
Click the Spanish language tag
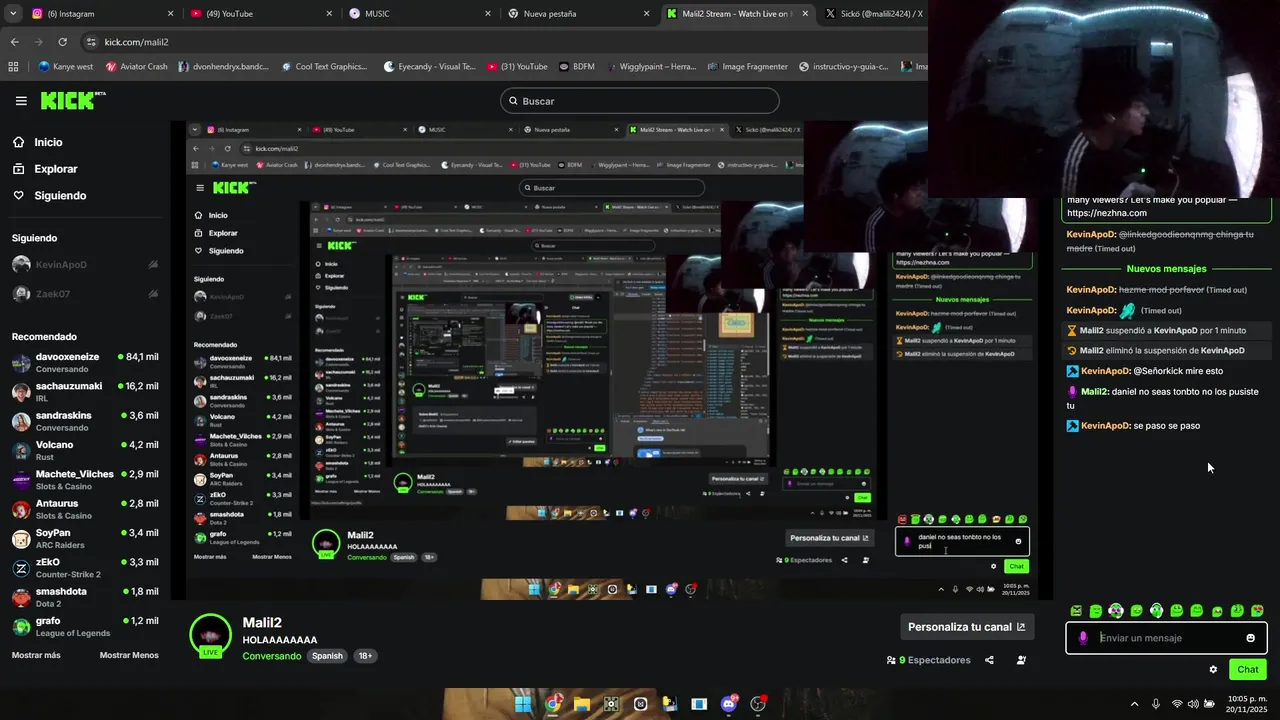click(x=326, y=656)
